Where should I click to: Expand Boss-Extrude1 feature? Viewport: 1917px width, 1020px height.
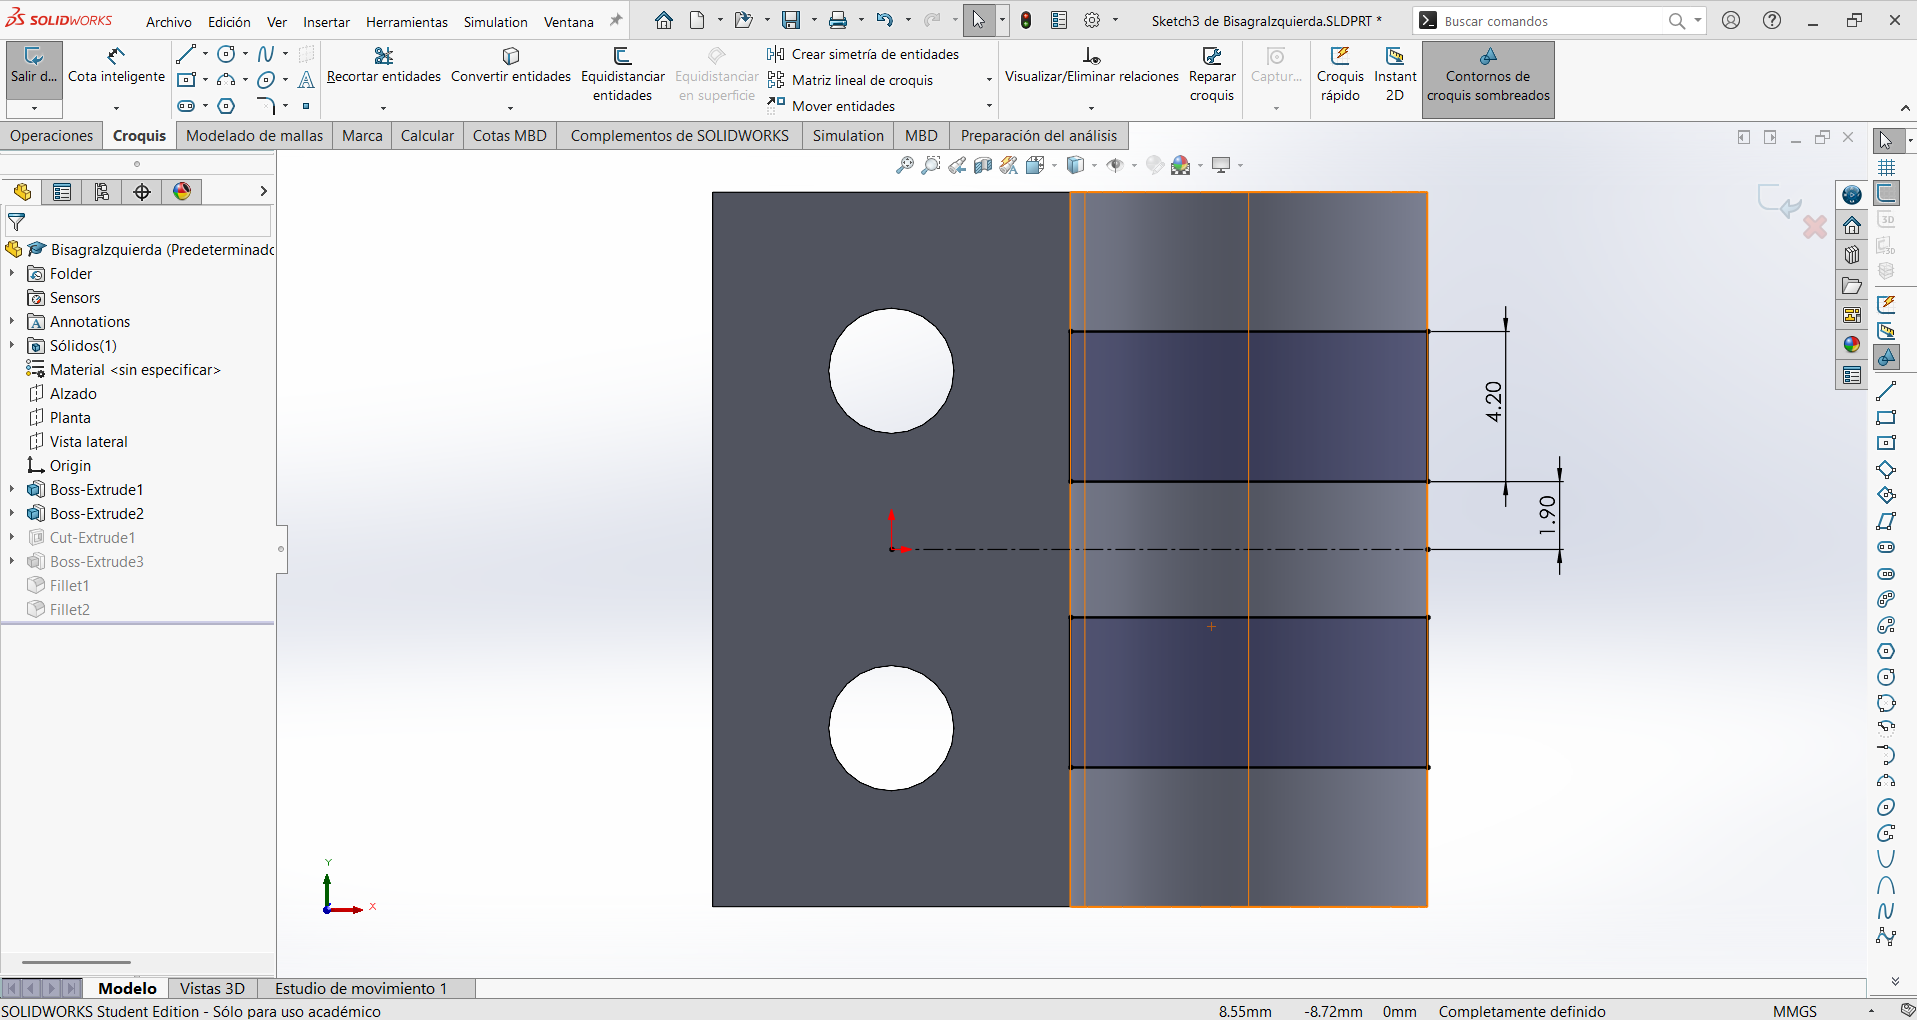point(12,489)
